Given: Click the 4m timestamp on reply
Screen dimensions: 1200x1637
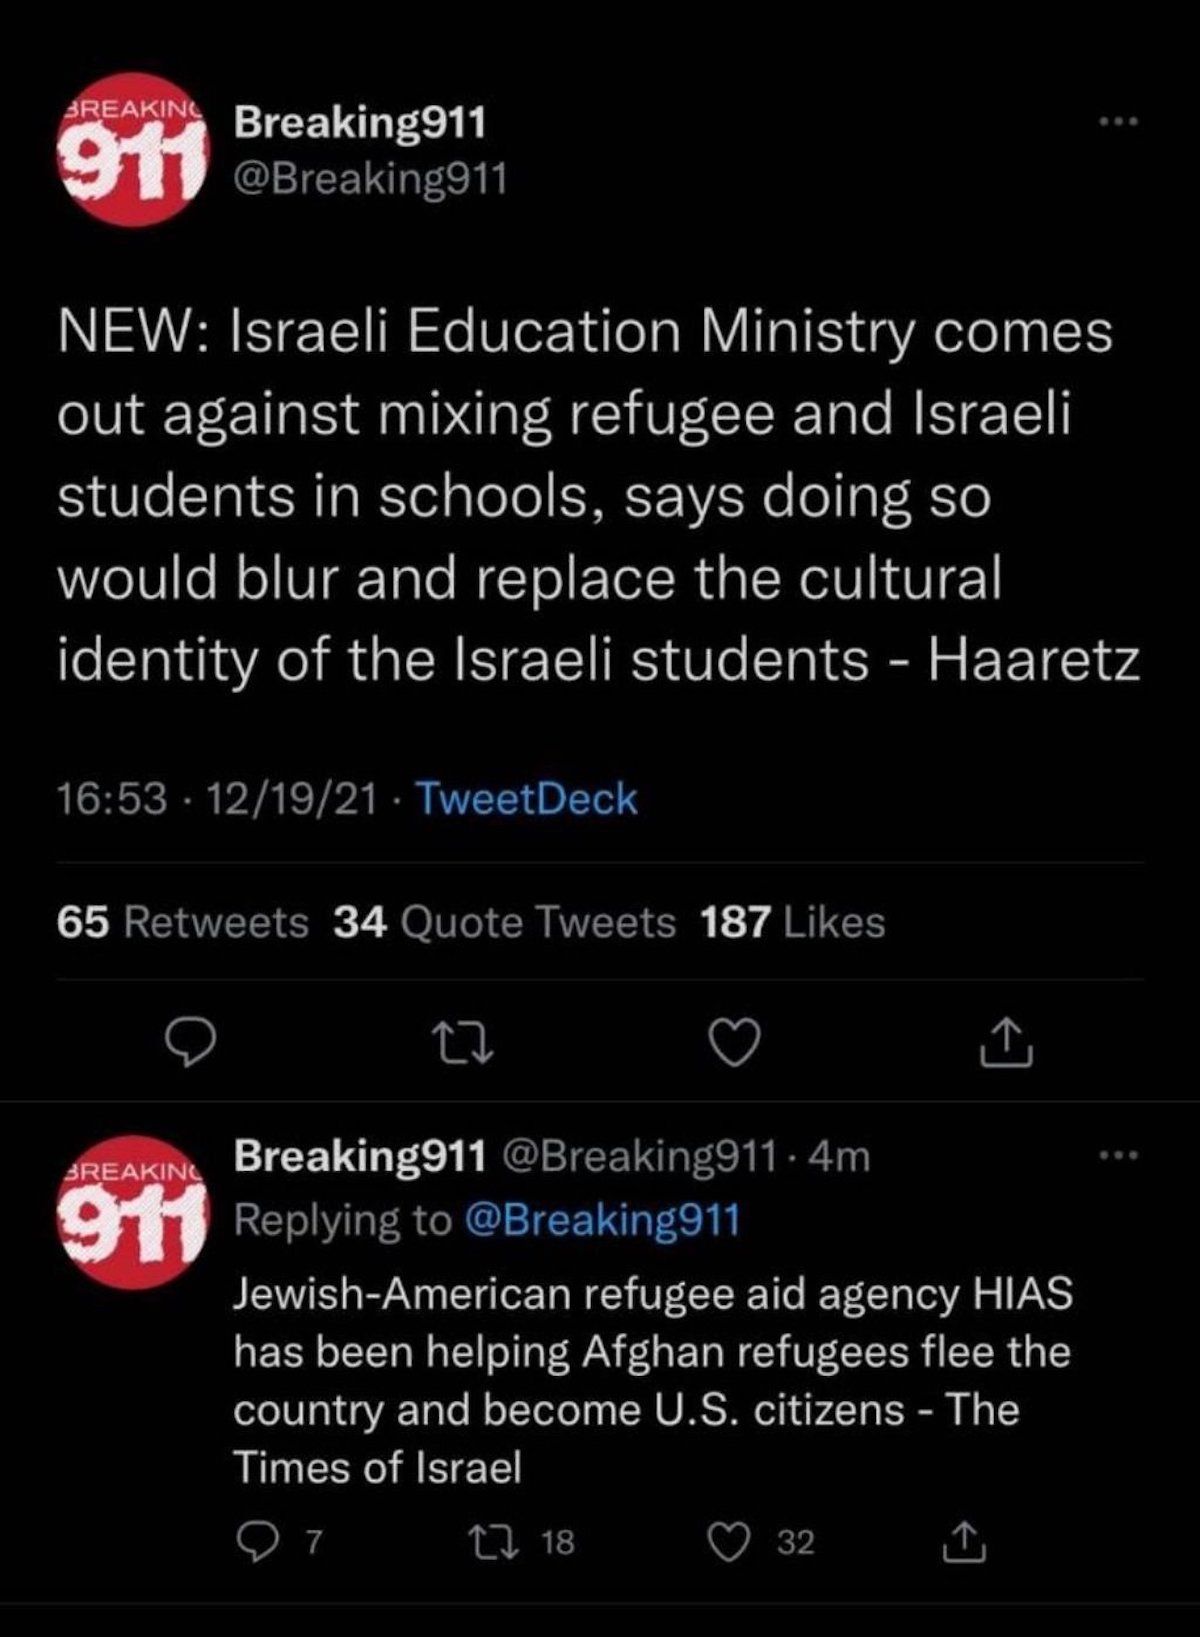Looking at the screenshot, I should coord(840,1156).
